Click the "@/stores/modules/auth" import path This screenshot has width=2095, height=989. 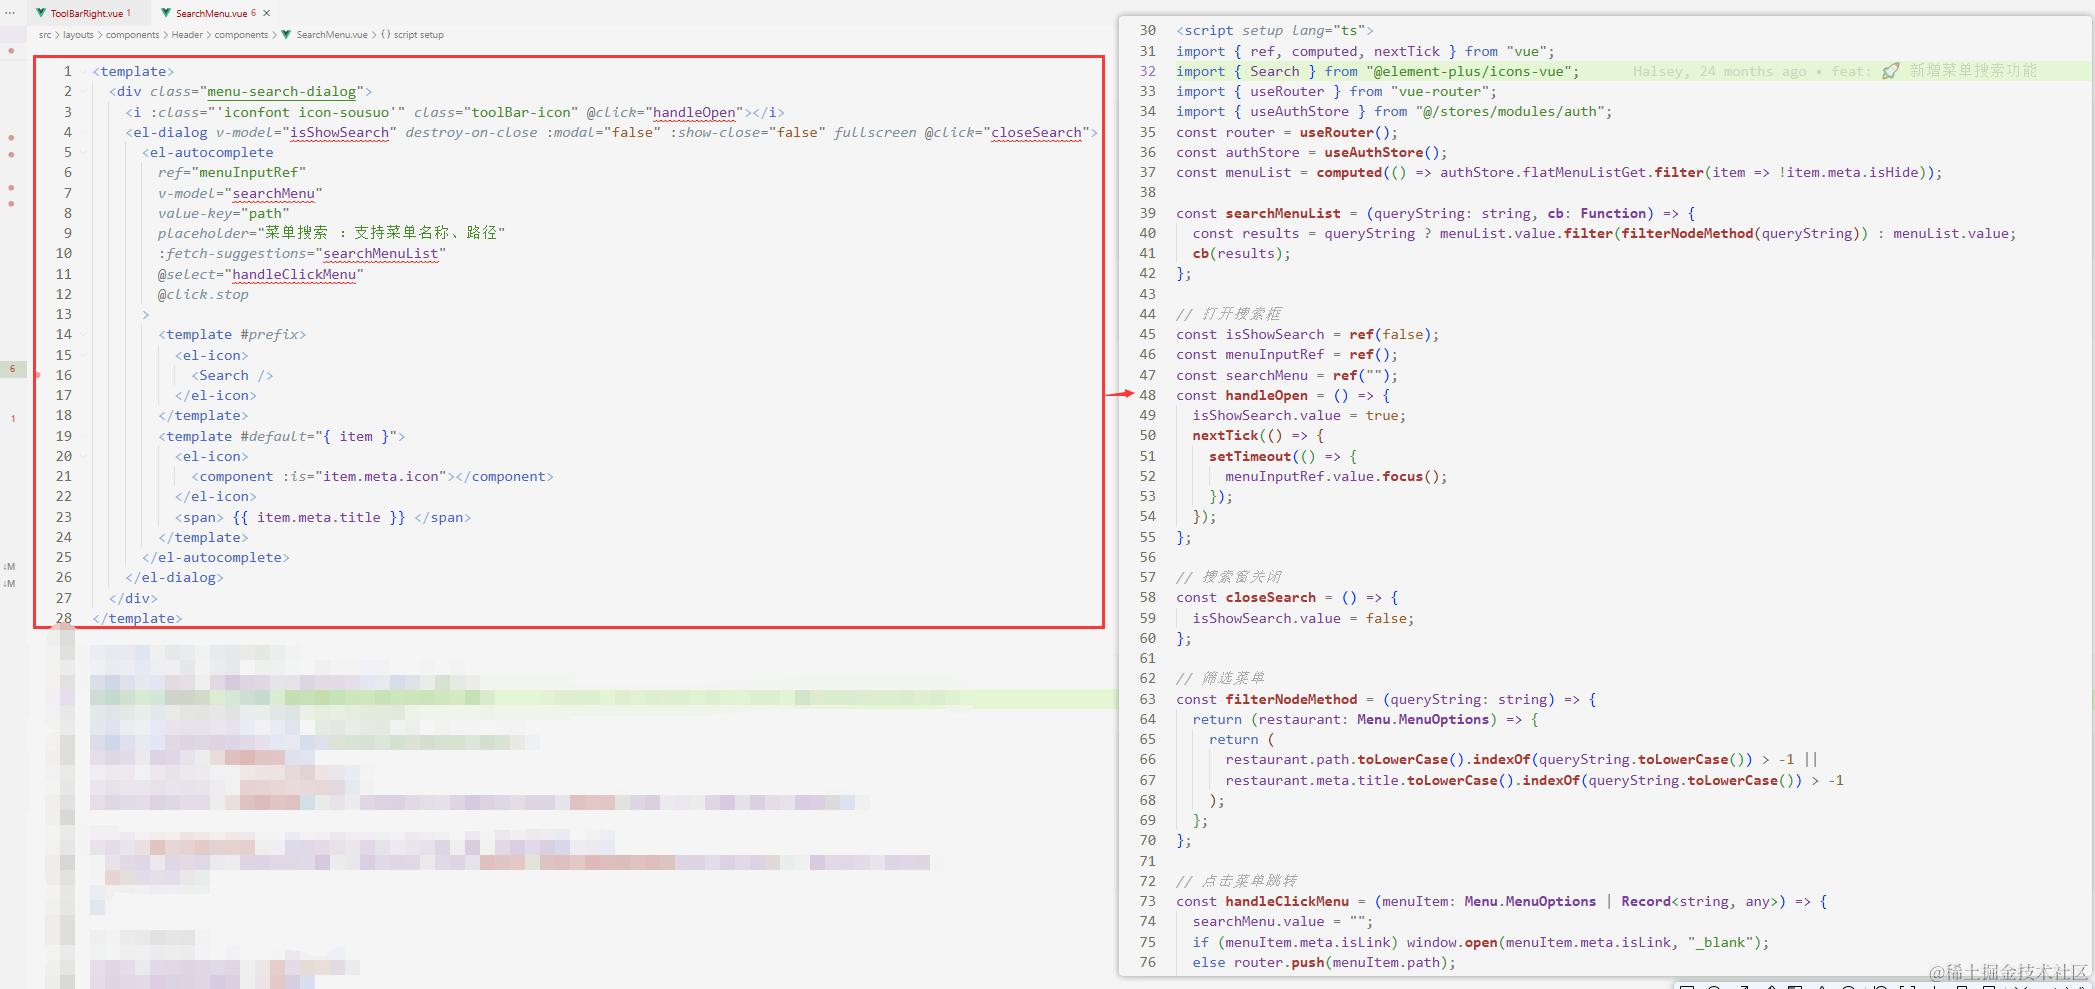click(1510, 112)
